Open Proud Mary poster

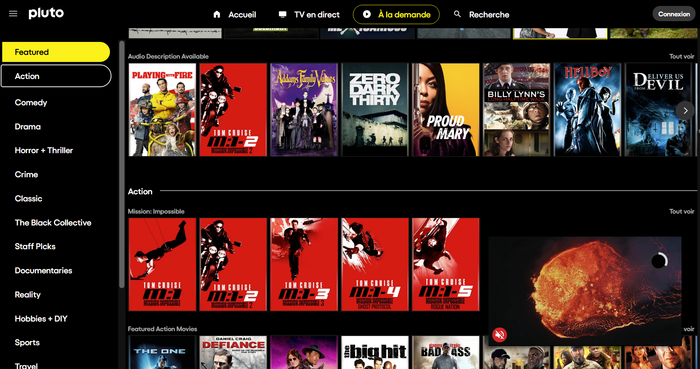point(446,109)
